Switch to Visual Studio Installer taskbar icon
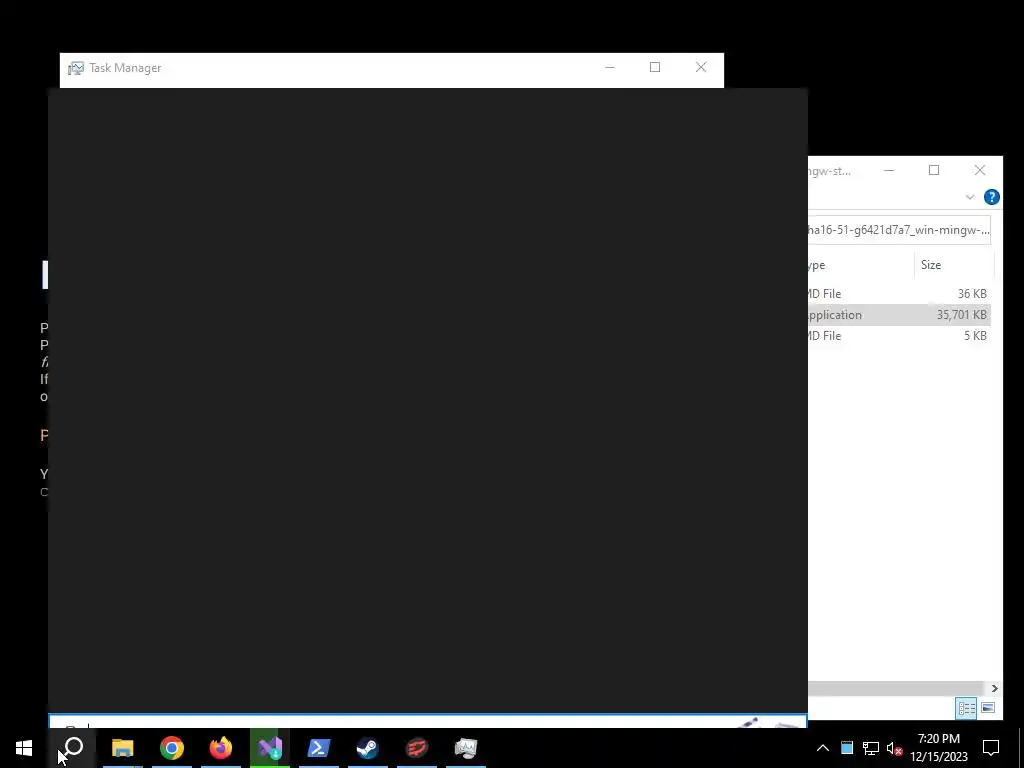 pos(270,748)
